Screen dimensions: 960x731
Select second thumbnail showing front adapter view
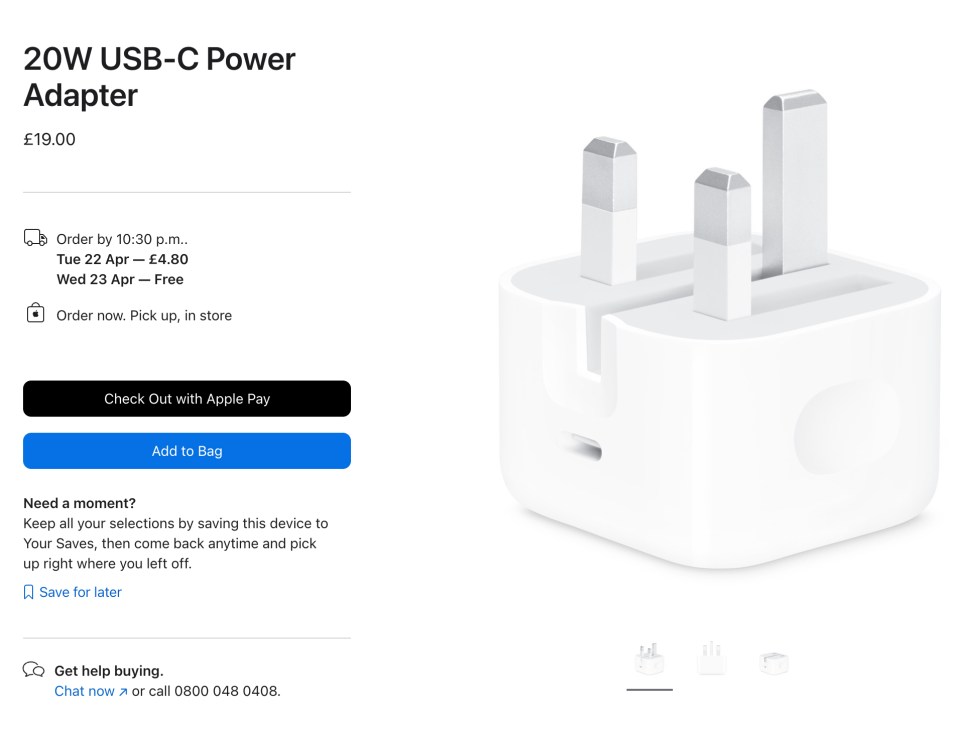[x=711, y=658]
